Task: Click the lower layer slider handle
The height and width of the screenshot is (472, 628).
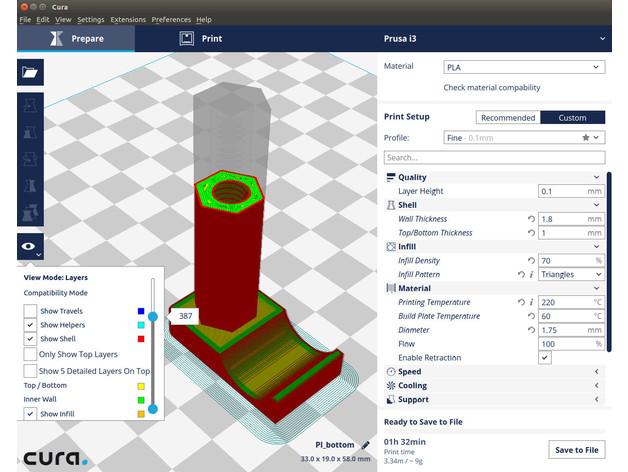Action: [x=153, y=409]
